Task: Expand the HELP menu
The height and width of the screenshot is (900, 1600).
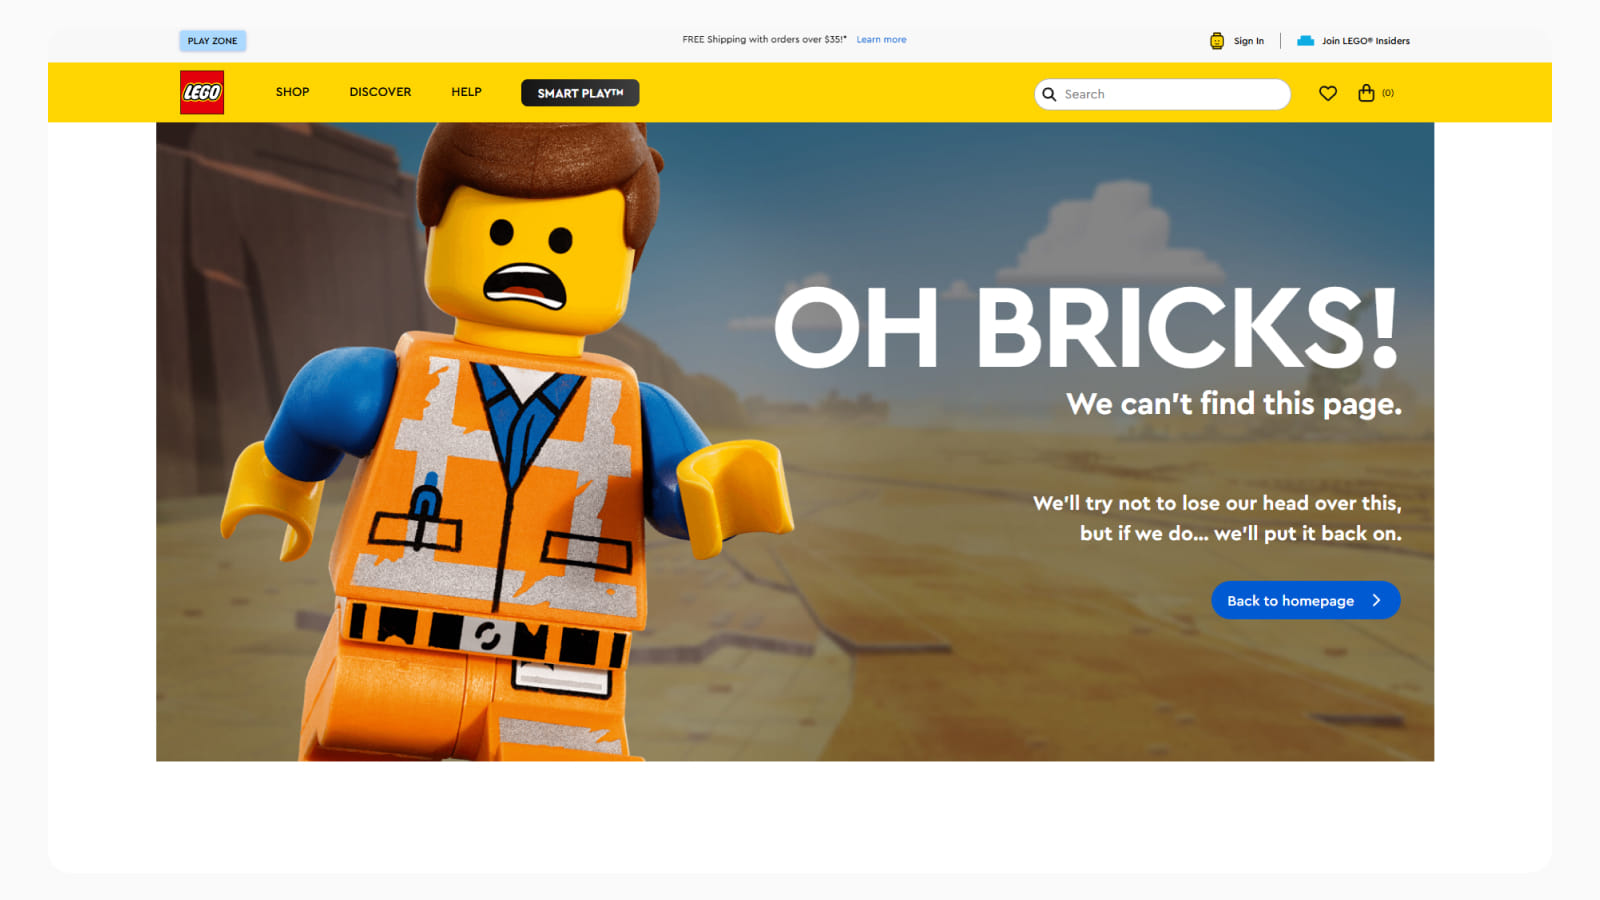Action: 466,91
